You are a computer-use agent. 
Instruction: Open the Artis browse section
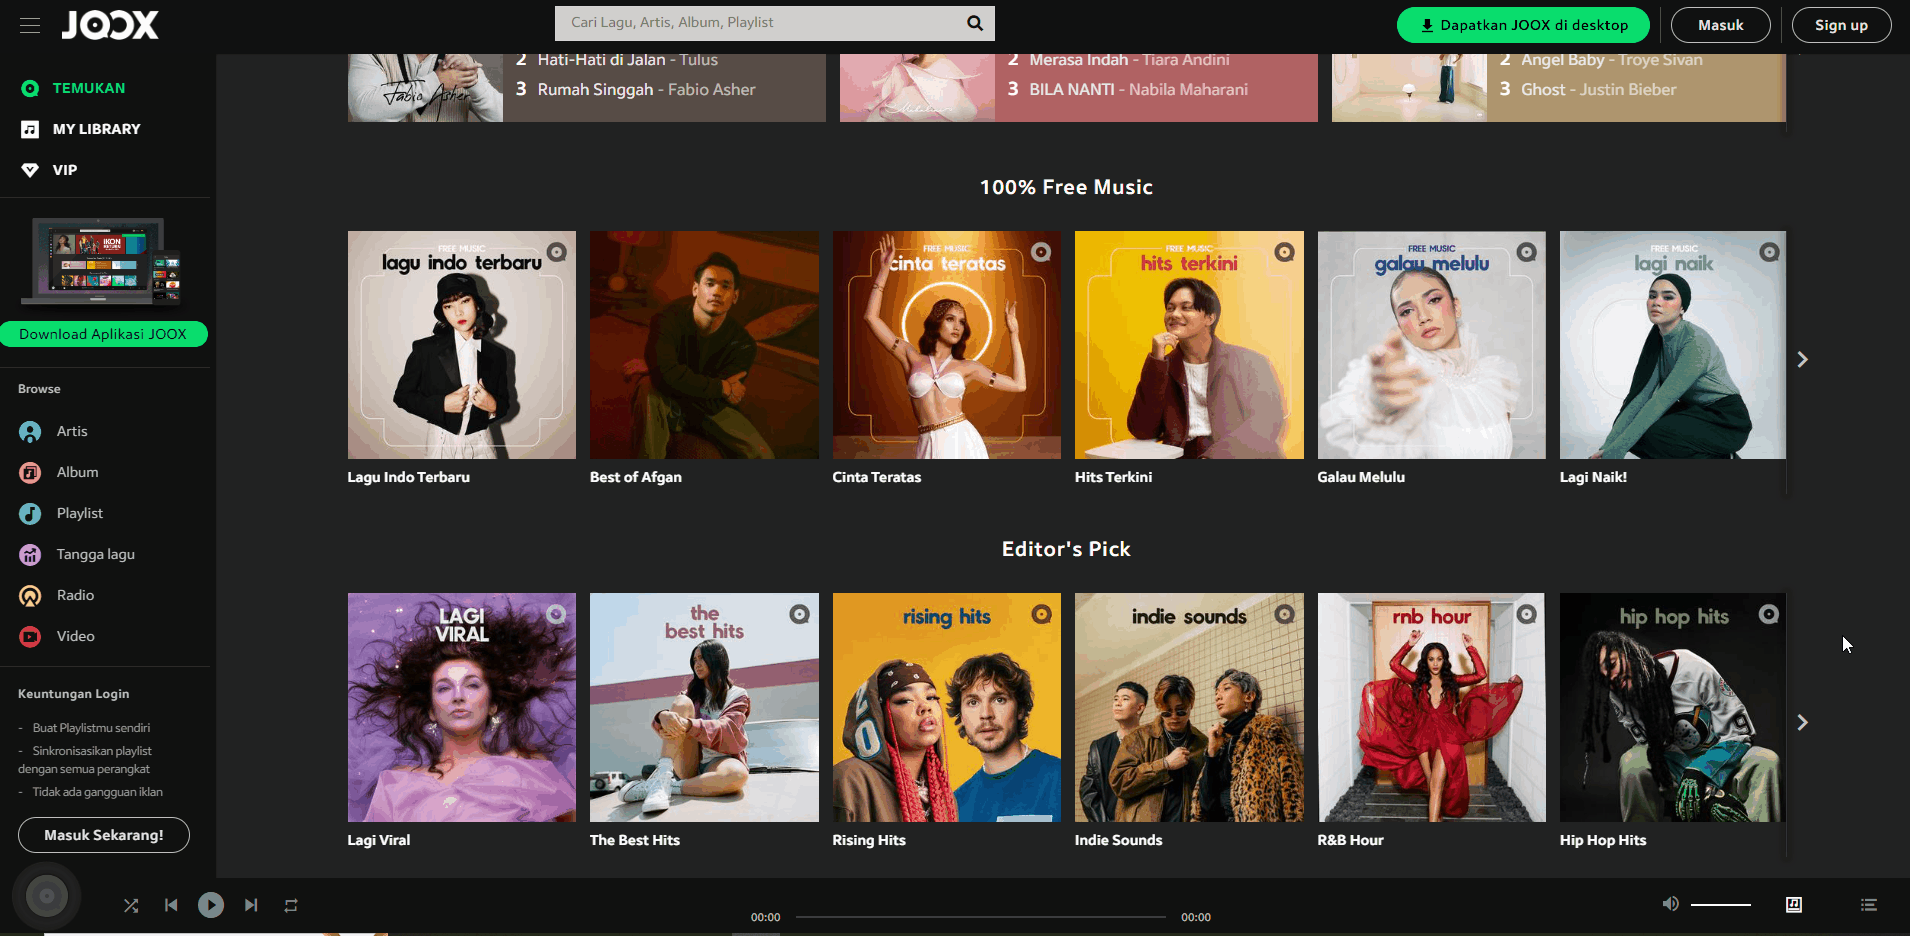pos(69,431)
